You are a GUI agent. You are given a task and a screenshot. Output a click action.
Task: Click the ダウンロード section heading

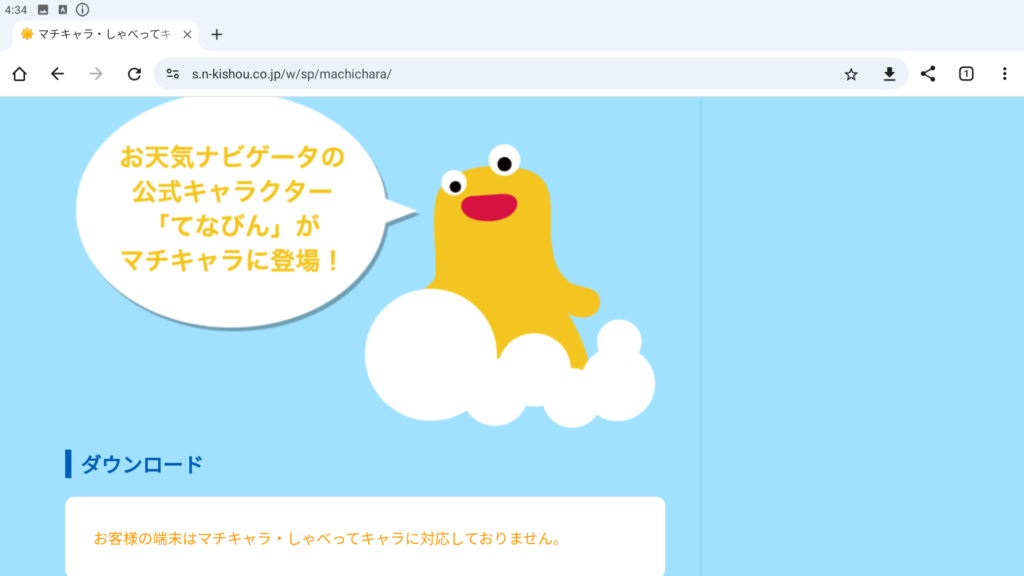141,464
